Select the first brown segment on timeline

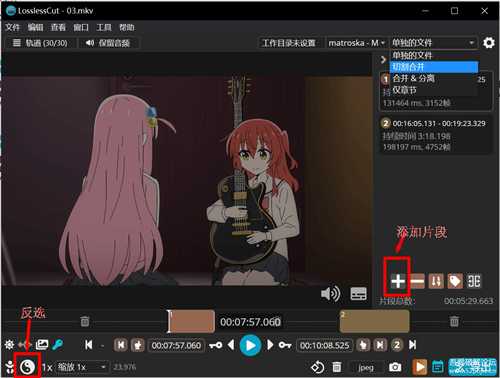[x=191, y=321]
